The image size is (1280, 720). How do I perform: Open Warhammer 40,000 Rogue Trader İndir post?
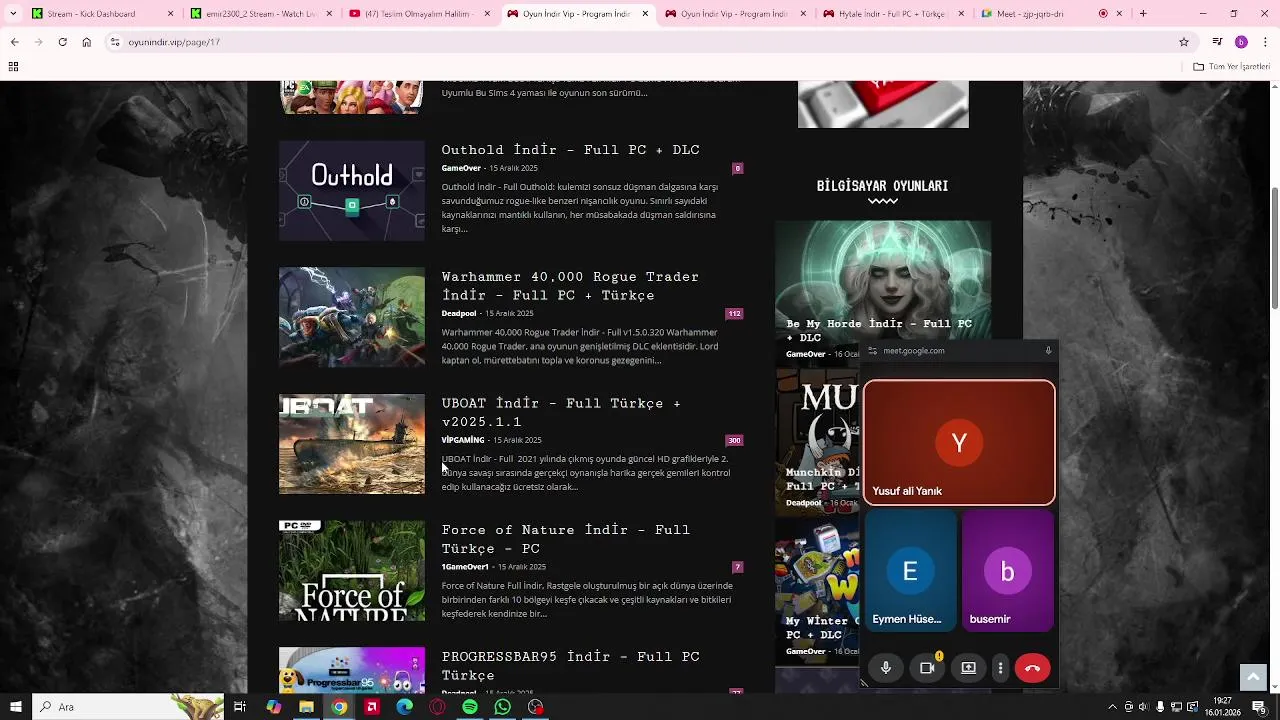pyautogui.click(x=570, y=286)
